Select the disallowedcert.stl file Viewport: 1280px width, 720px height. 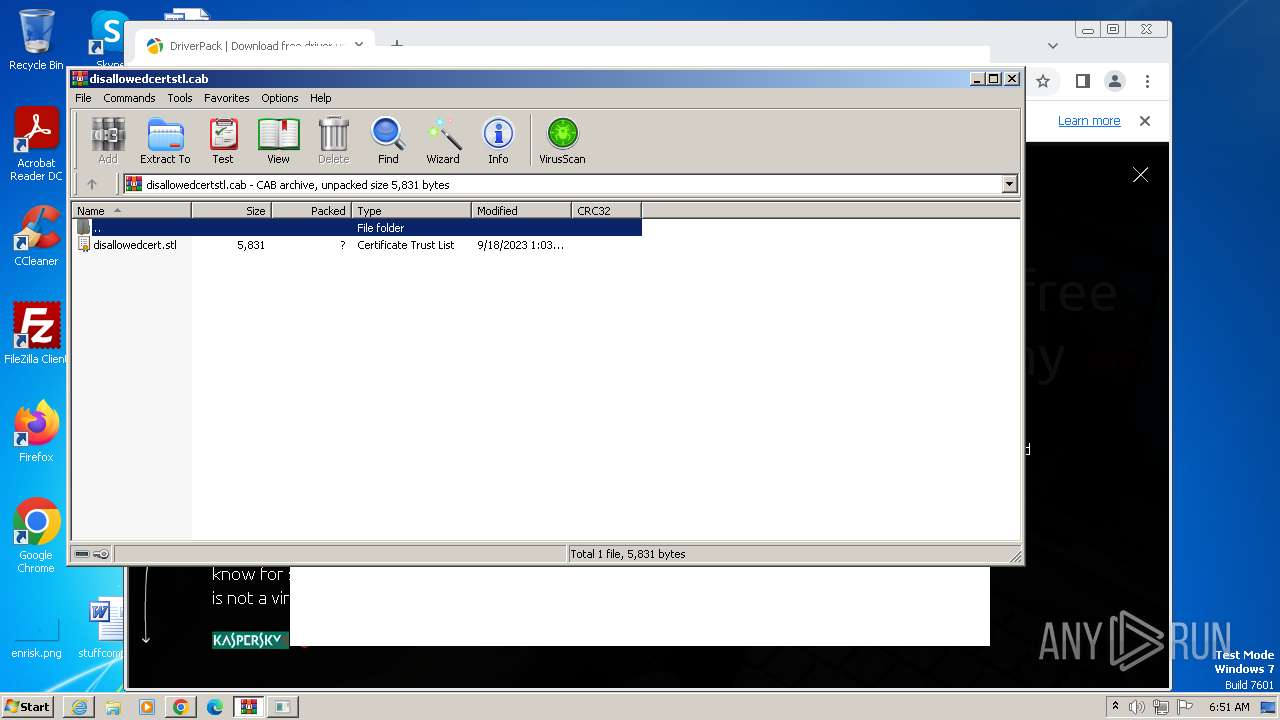pyautogui.click(x=135, y=245)
